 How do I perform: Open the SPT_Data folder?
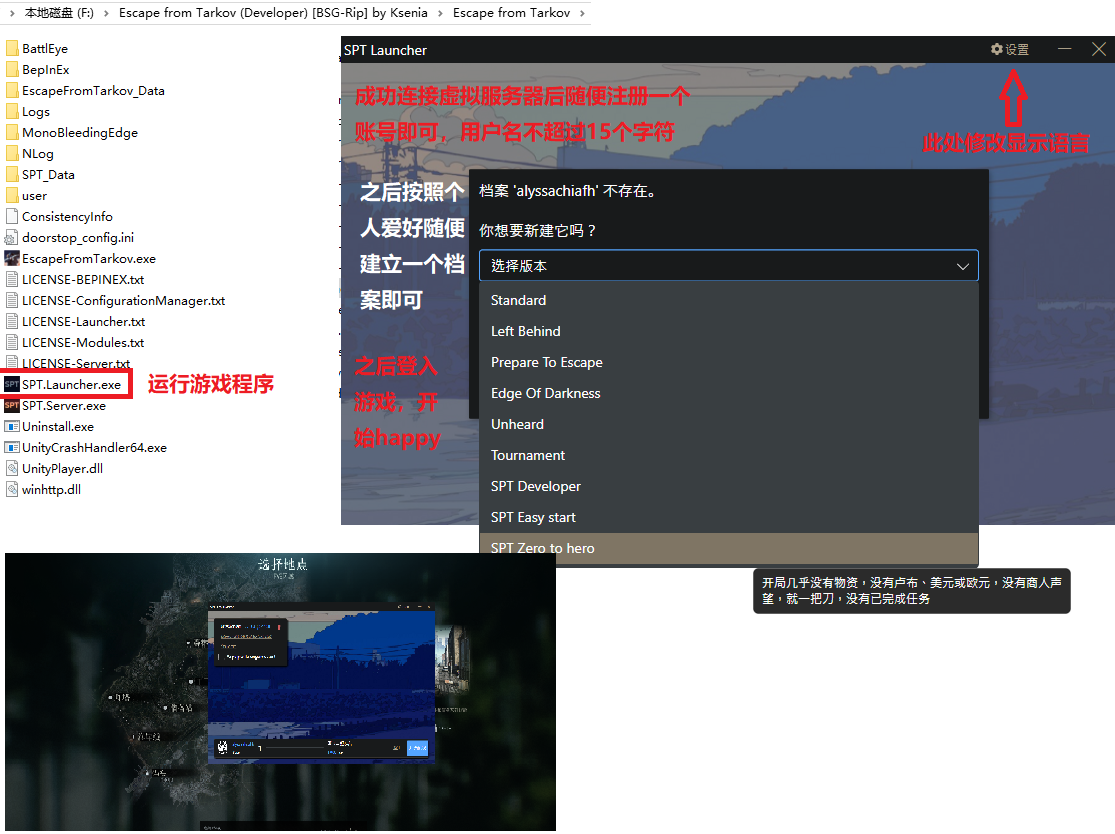tap(41, 174)
